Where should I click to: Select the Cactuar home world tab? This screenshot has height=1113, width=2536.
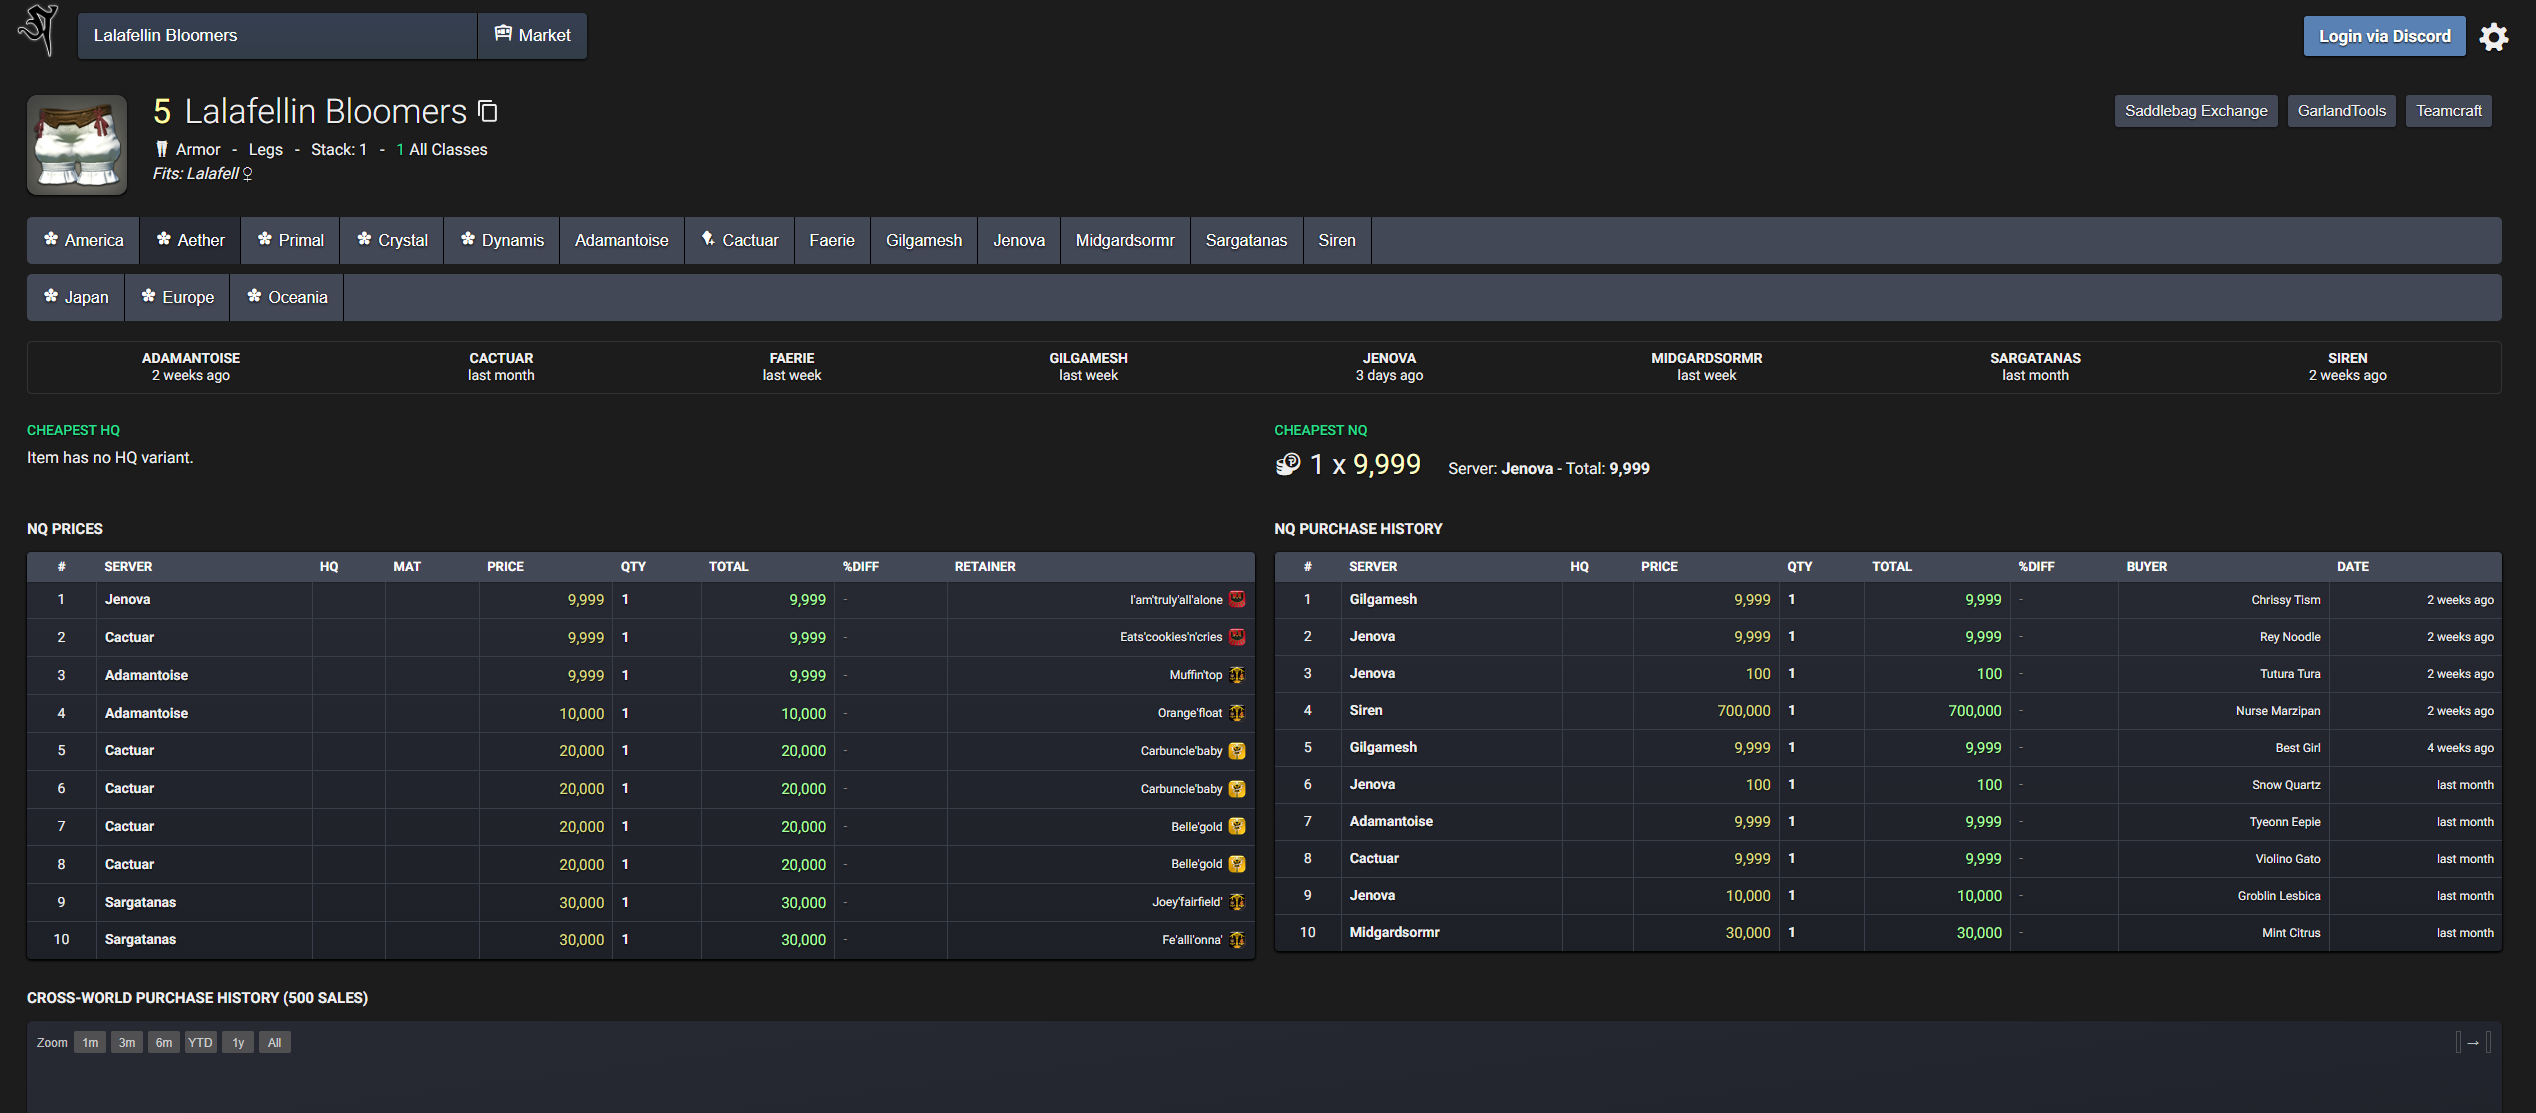739,240
